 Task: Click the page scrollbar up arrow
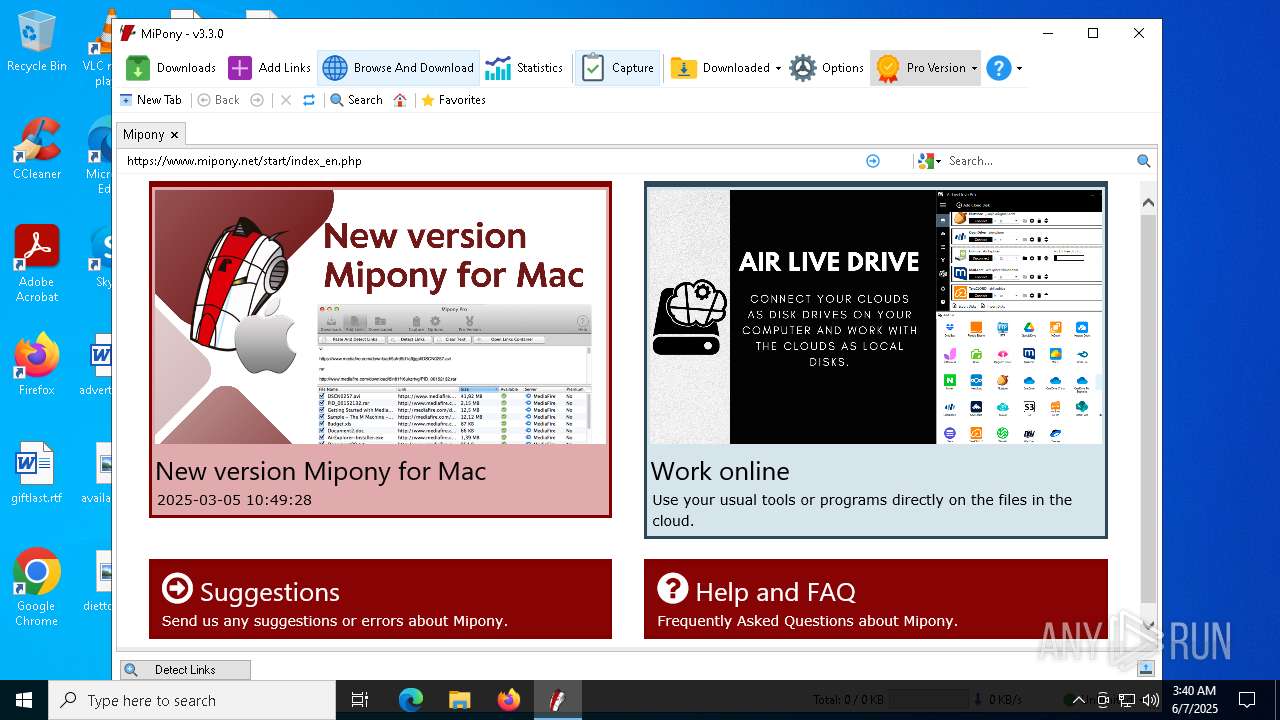click(x=1148, y=202)
